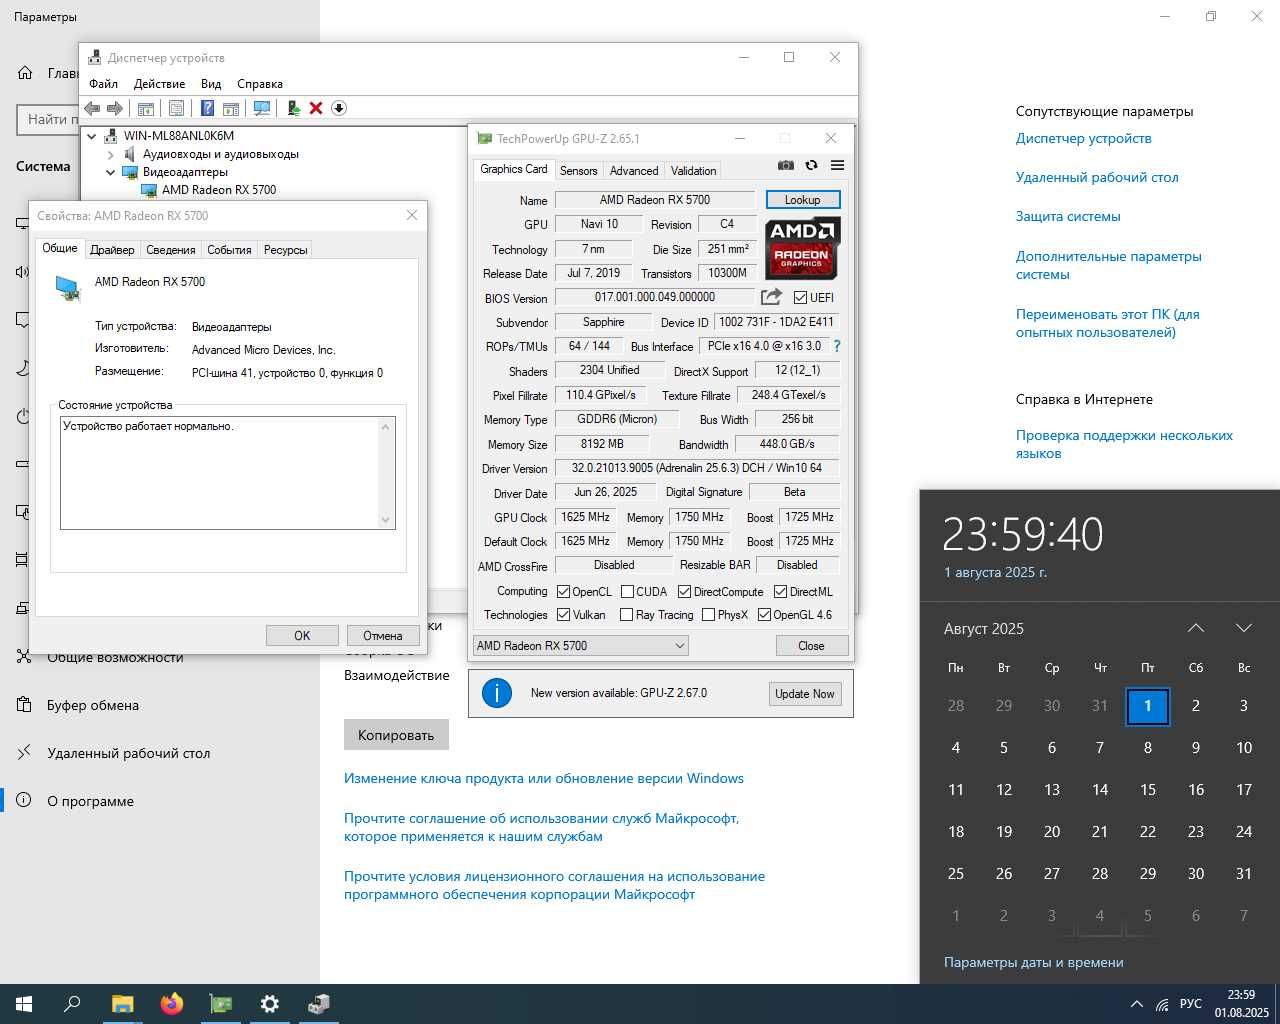Click the Windows Start button
1280x1024 pixels.
24,1004
